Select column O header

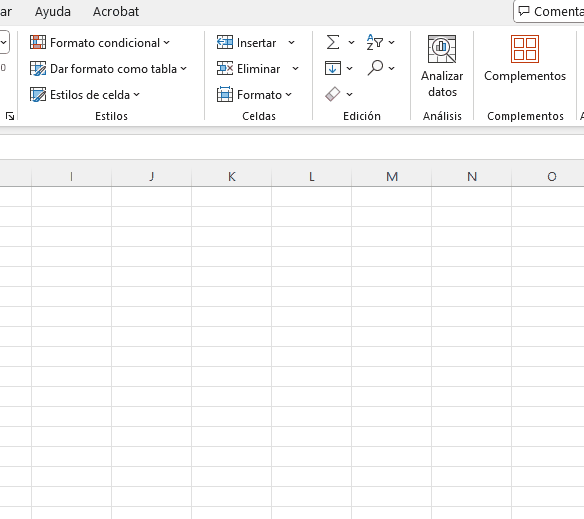[x=548, y=177]
